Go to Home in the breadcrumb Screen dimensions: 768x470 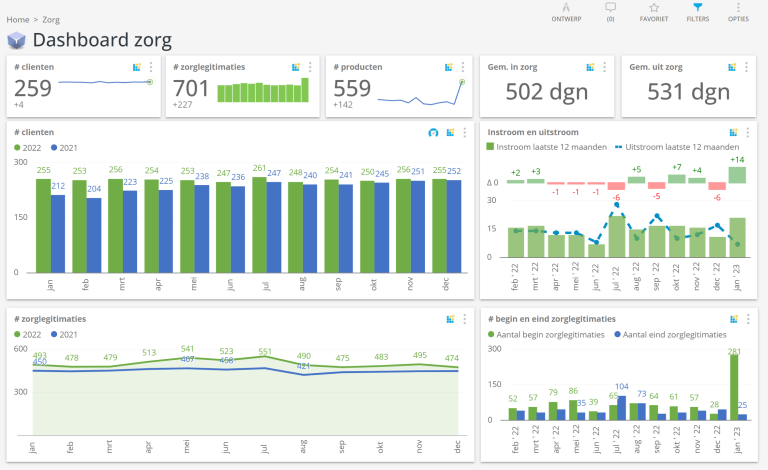(17, 19)
